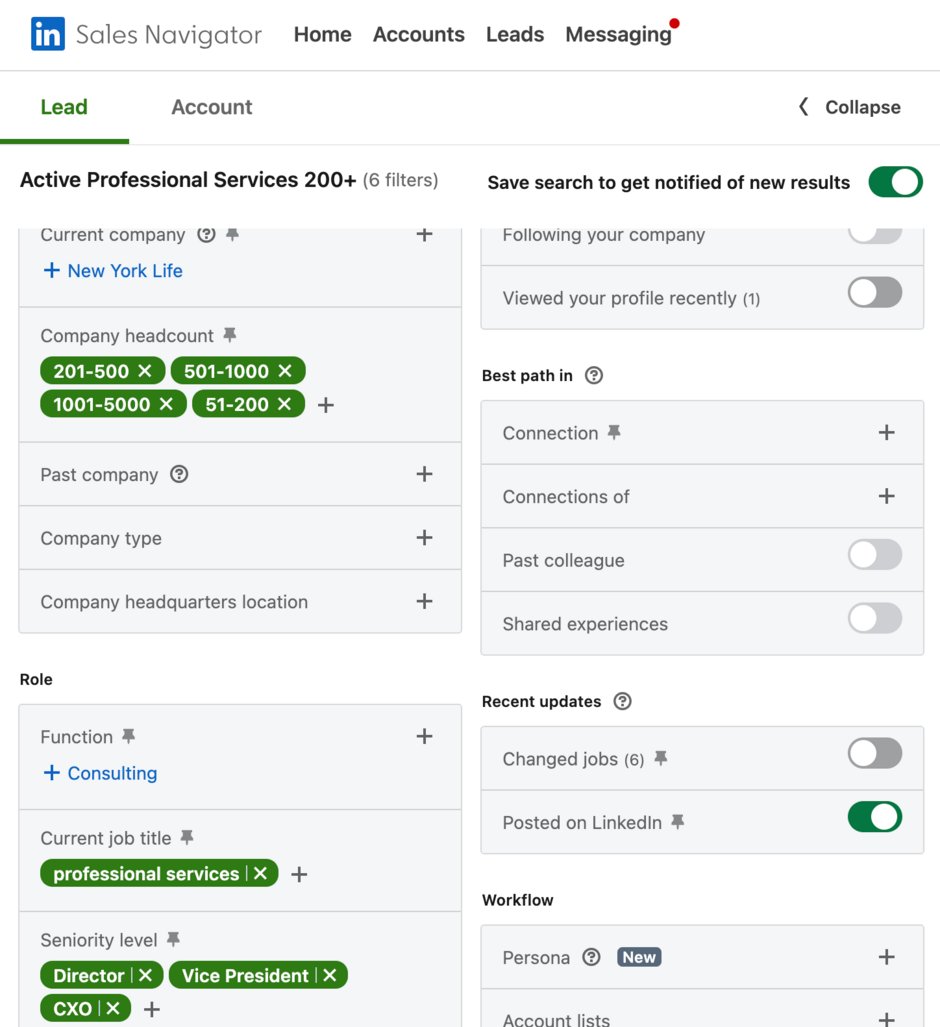Remove professional services job title filter

[x=261, y=874]
